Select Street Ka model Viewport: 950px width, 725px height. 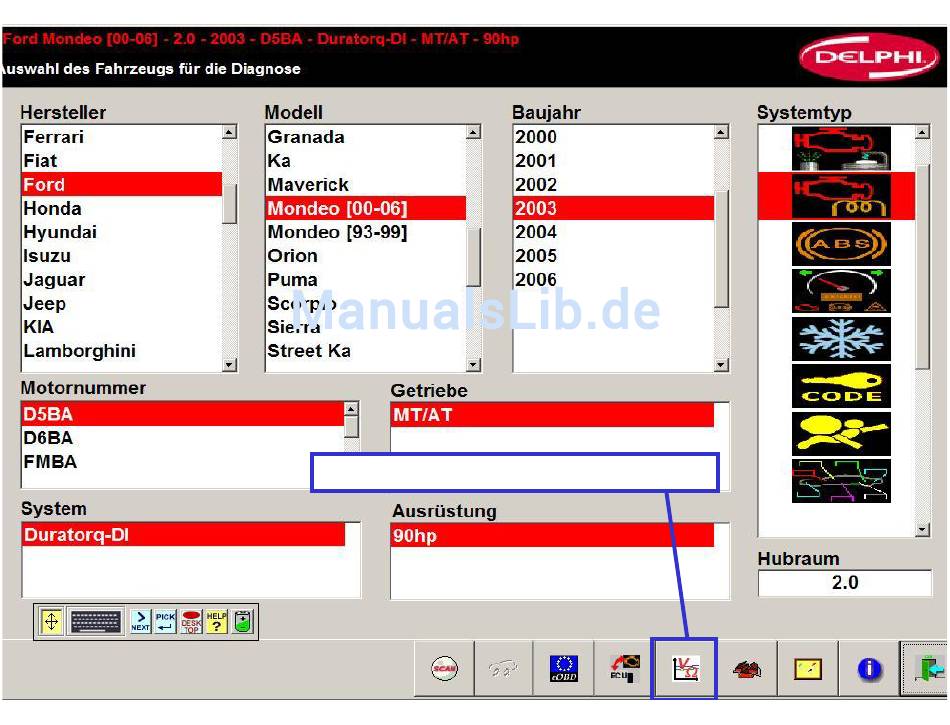[366, 351]
